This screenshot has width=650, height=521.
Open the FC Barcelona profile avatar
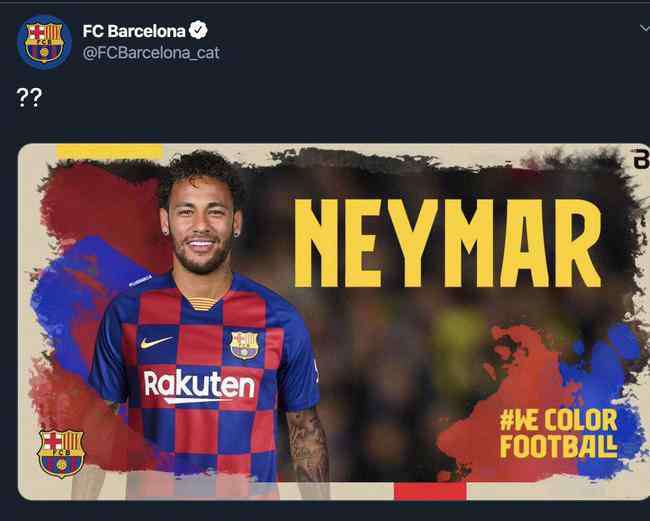pyautogui.click(x=44, y=41)
